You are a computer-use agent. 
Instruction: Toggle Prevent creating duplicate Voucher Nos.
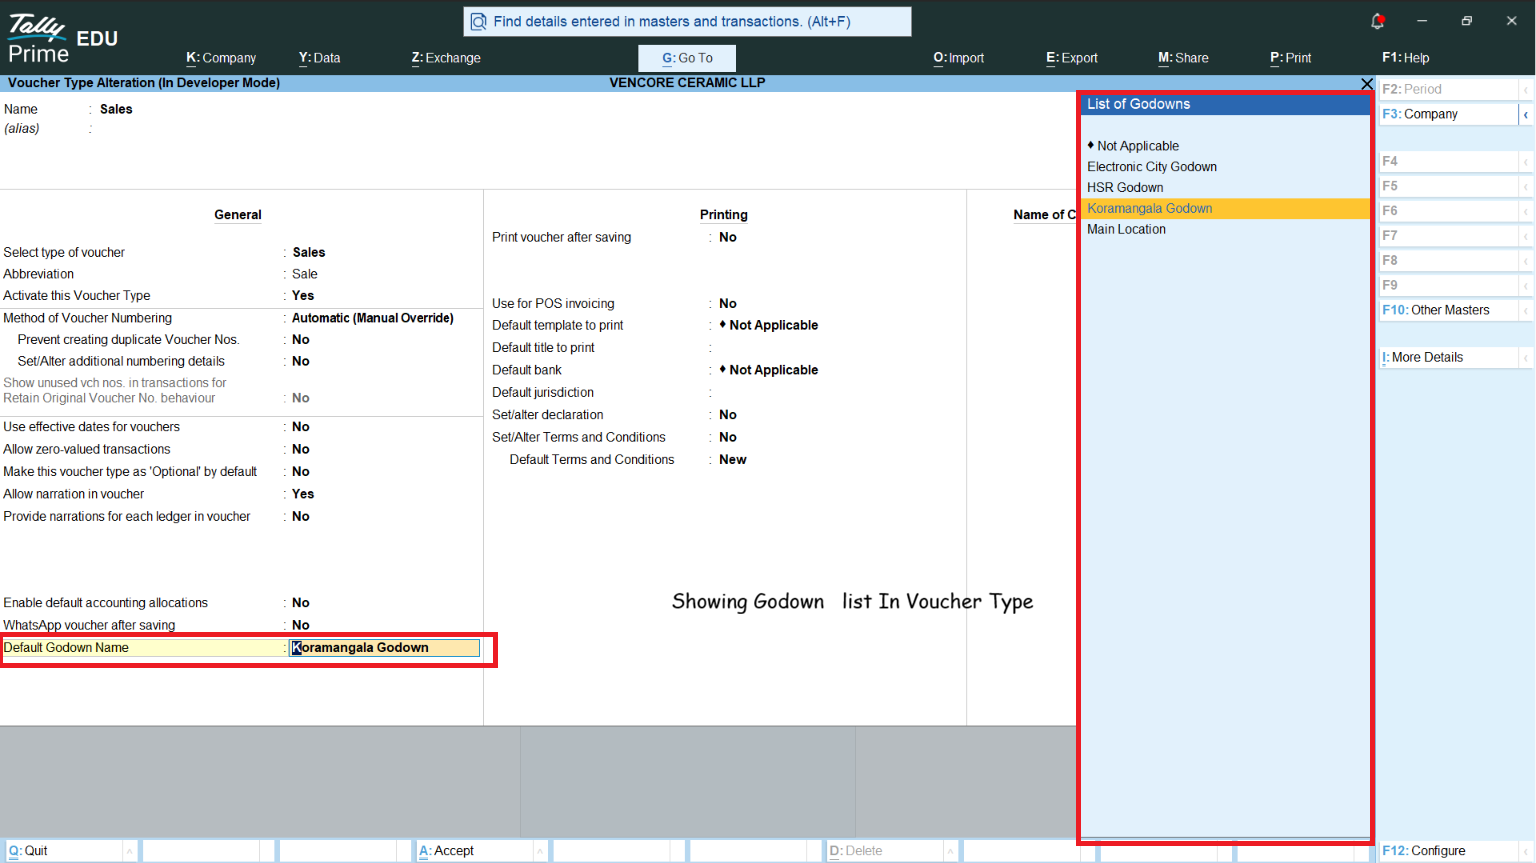point(301,340)
